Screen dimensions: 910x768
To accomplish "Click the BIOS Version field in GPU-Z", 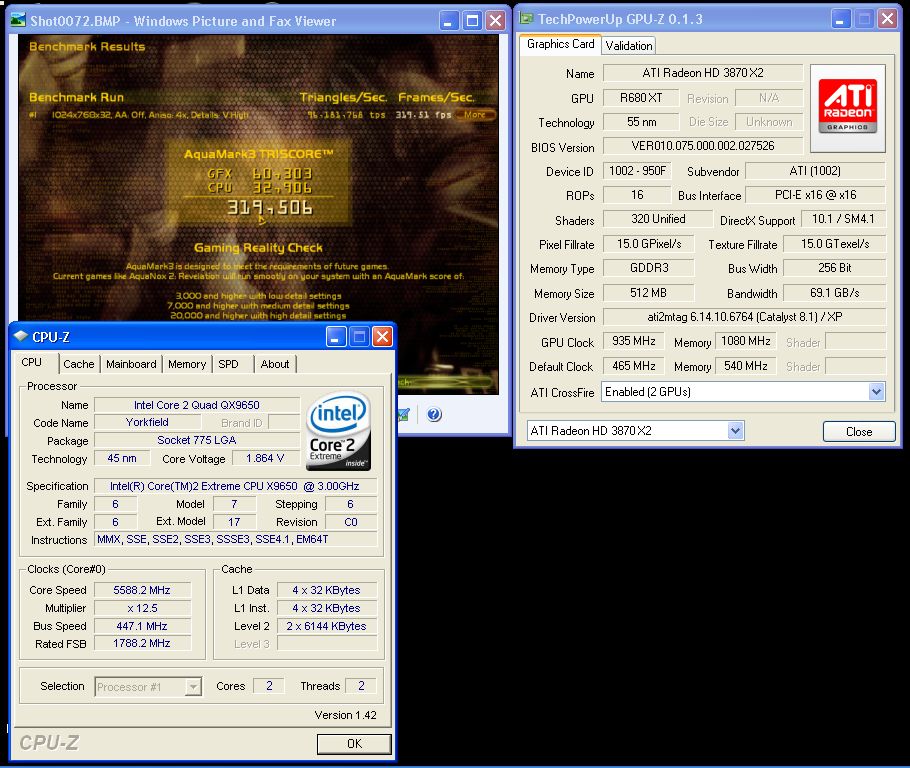I will click(703, 146).
